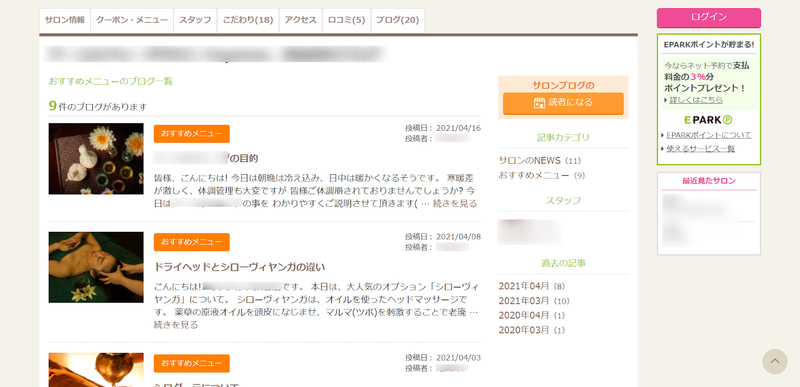The height and width of the screenshot is (387, 800).
Task: Select the アクセス tab
Action: click(301, 20)
